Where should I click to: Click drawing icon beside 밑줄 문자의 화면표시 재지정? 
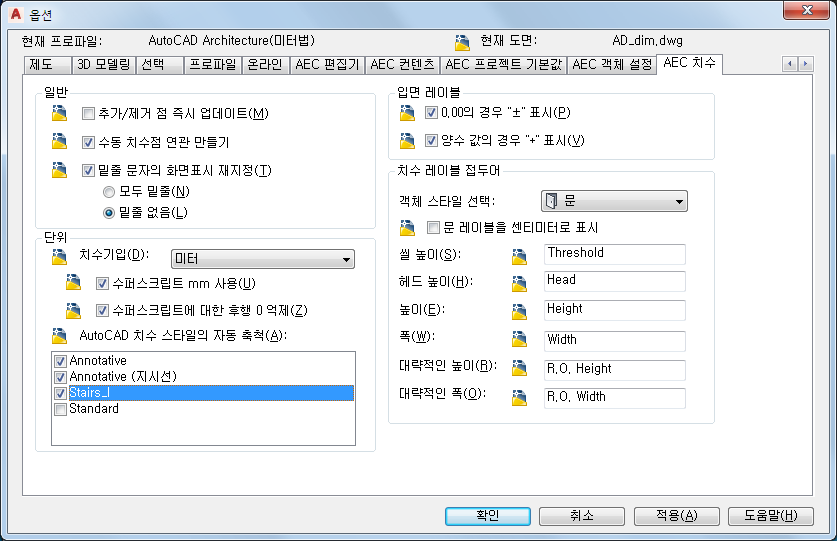[x=59, y=170]
